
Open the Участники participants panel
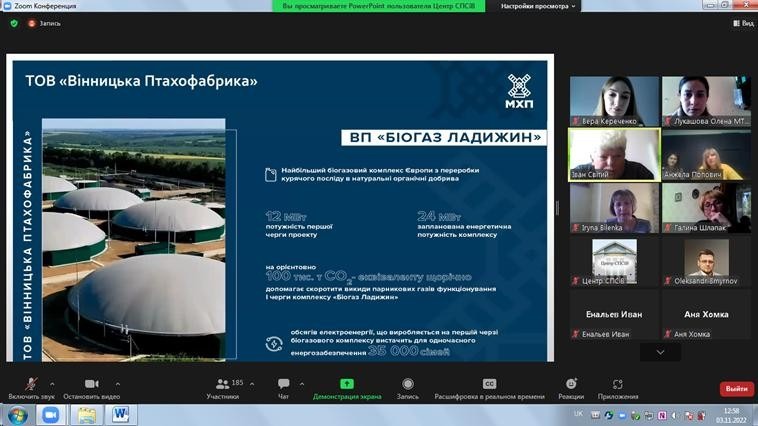tap(222, 388)
